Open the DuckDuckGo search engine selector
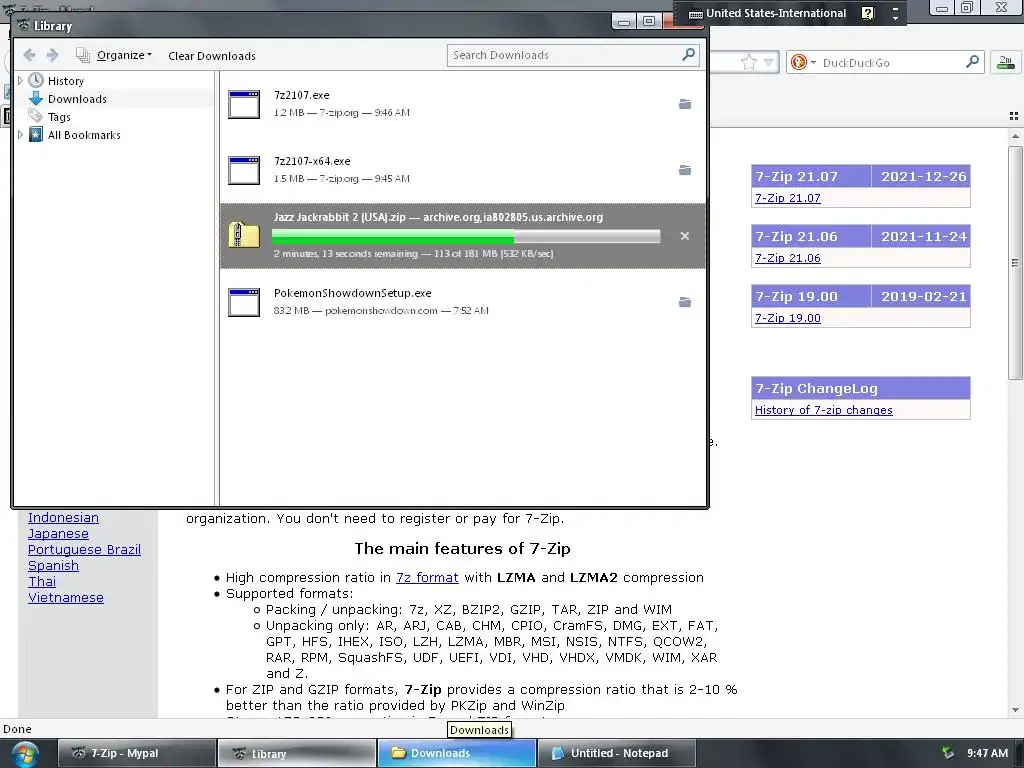 click(x=803, y=63)
